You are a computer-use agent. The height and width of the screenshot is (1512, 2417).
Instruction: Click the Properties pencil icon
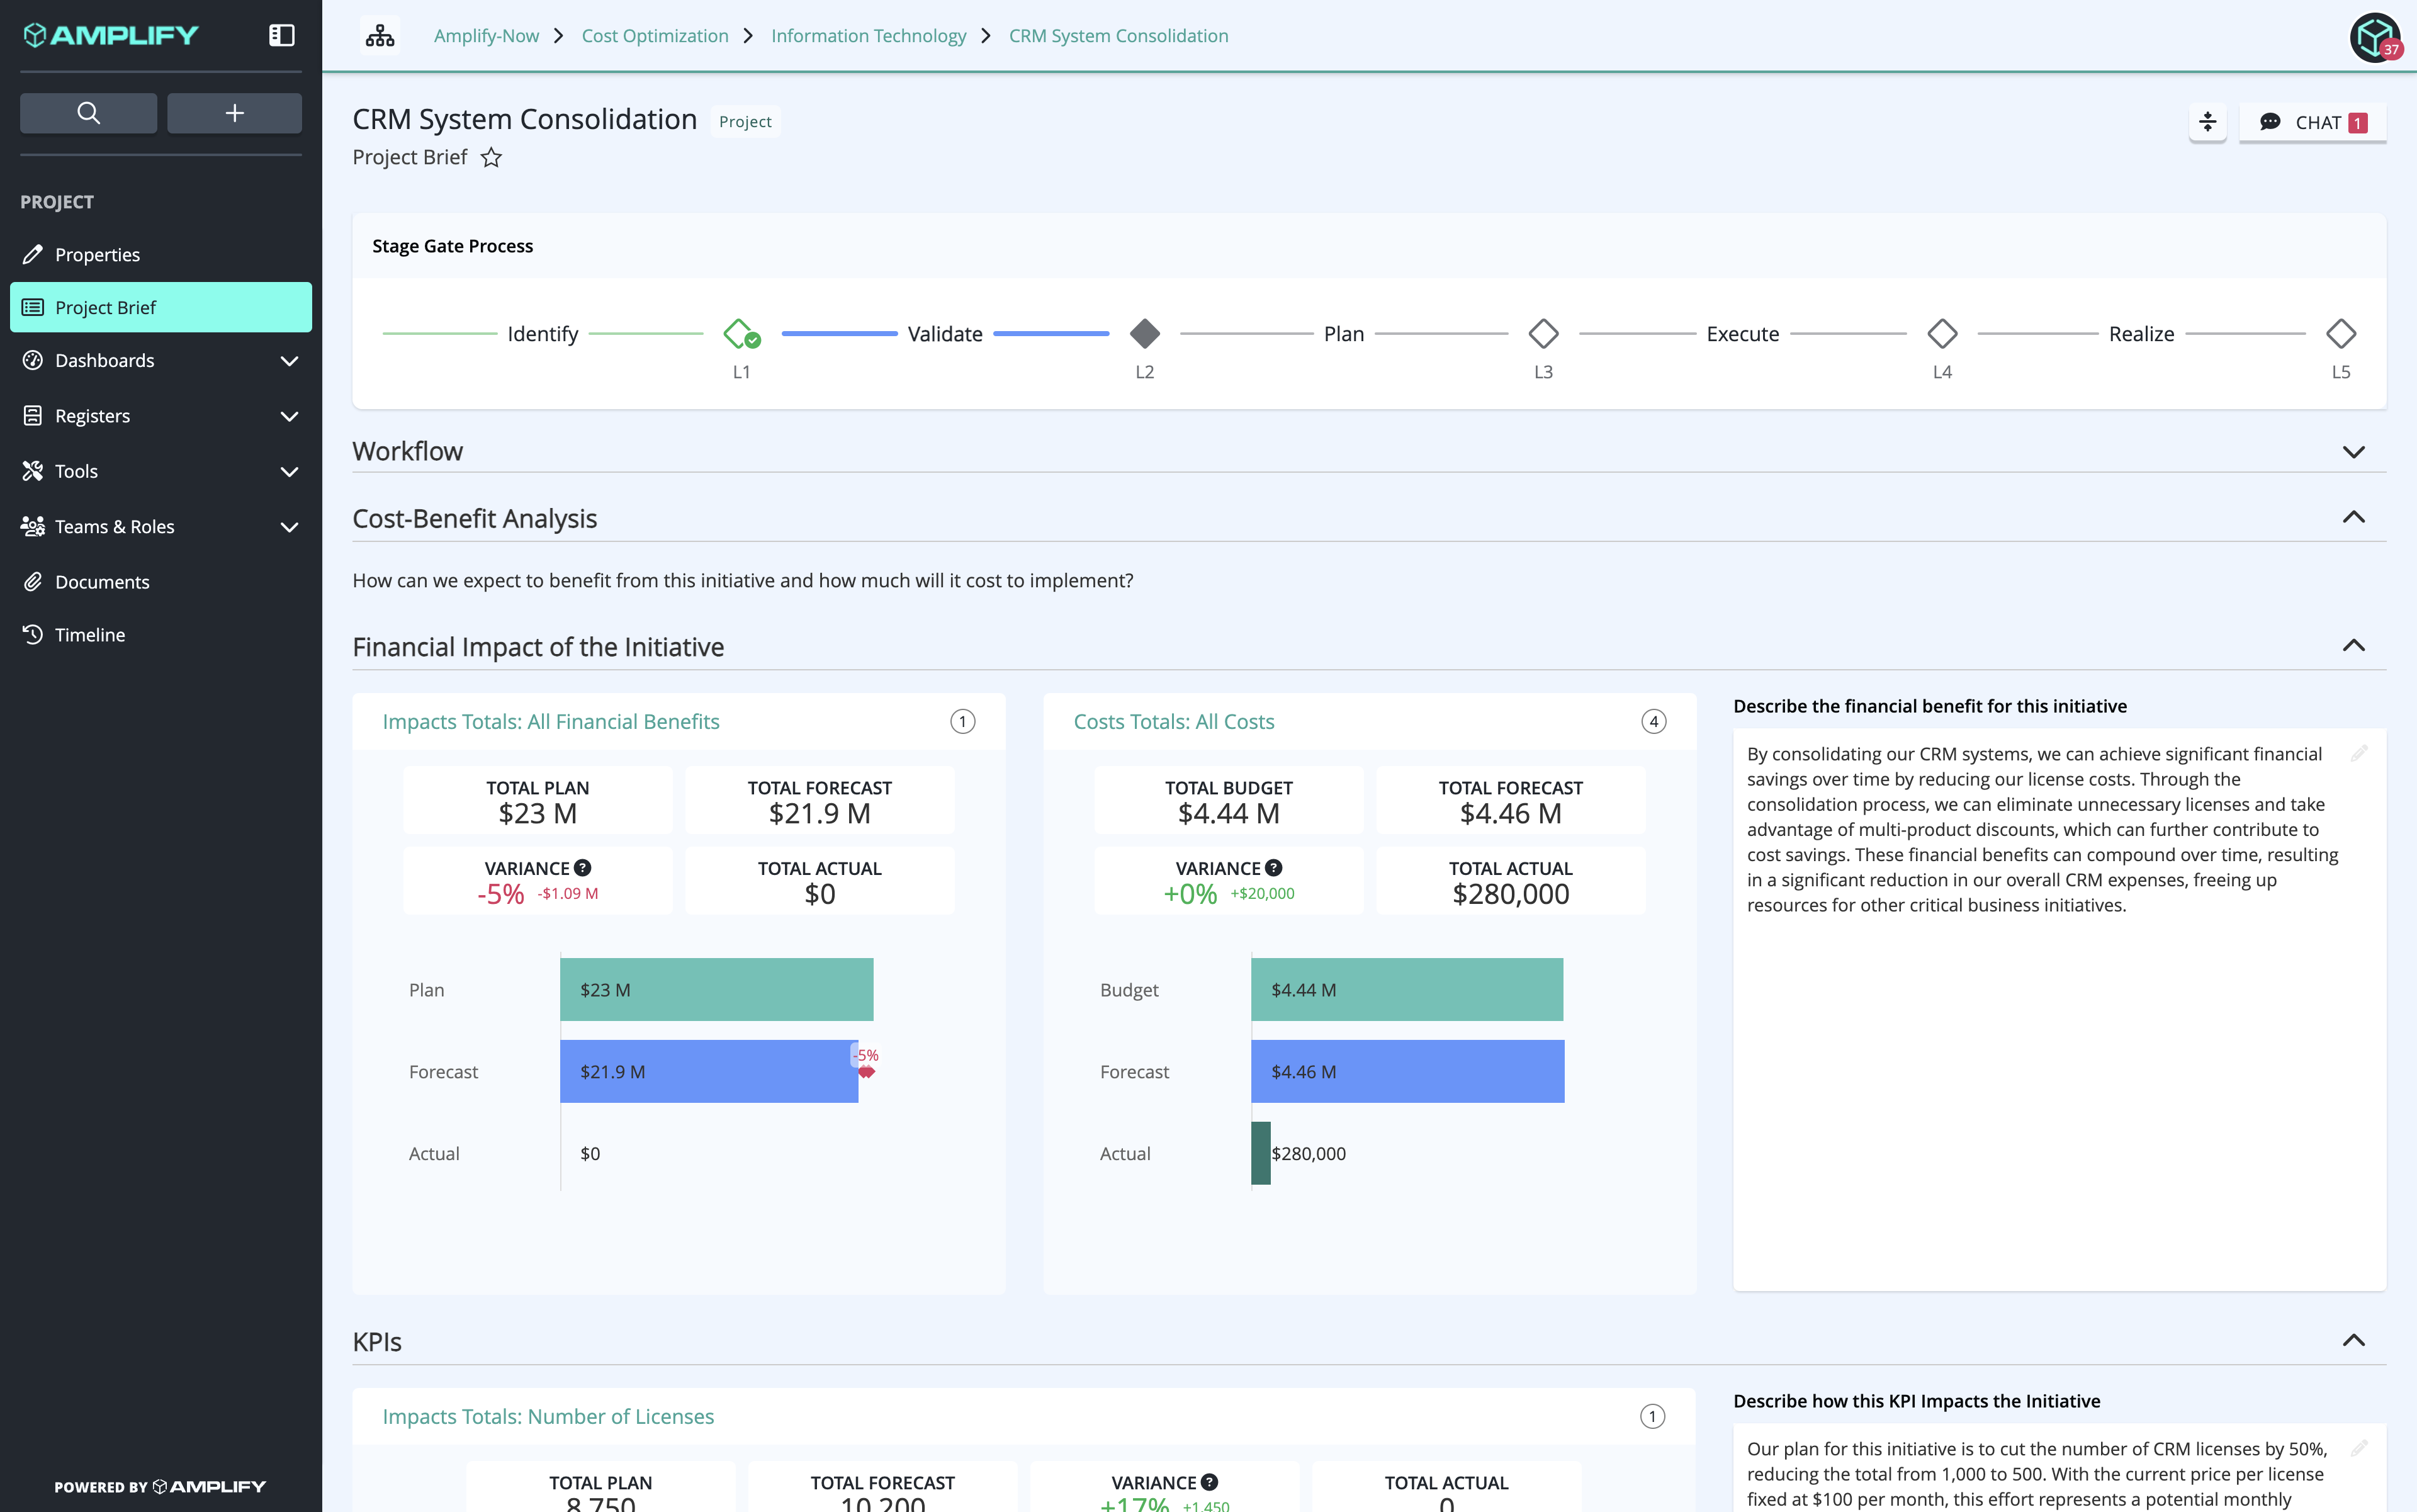(x=33, y=254)
